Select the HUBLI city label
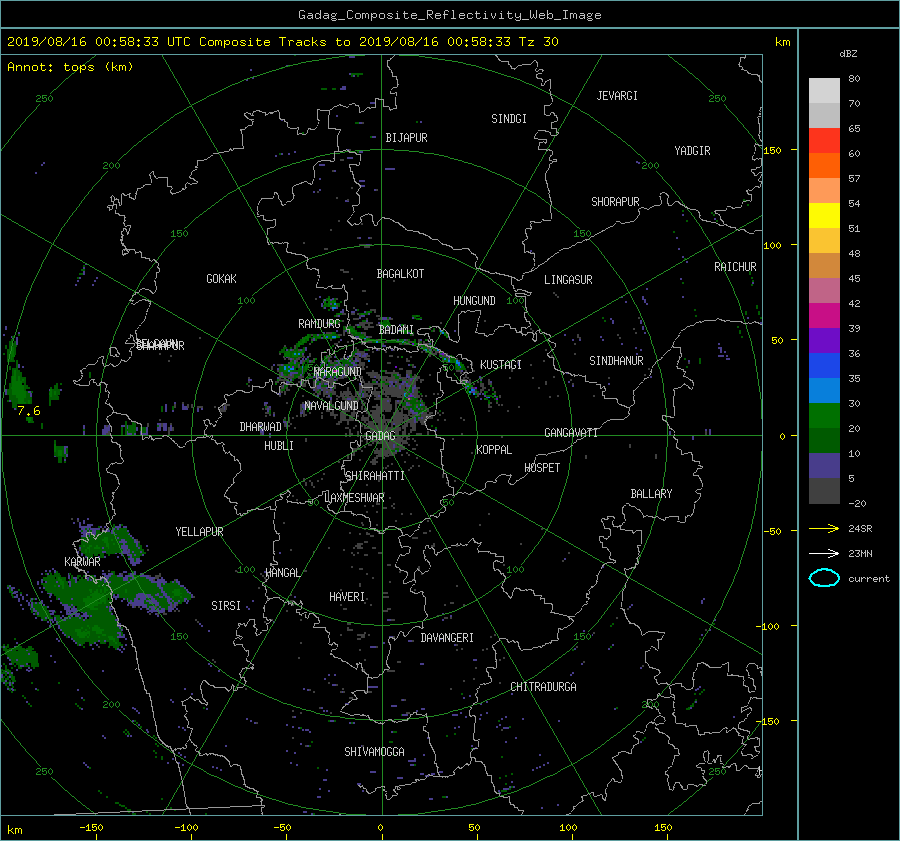Viewport: 900px width, 841px height. point(279,445)
